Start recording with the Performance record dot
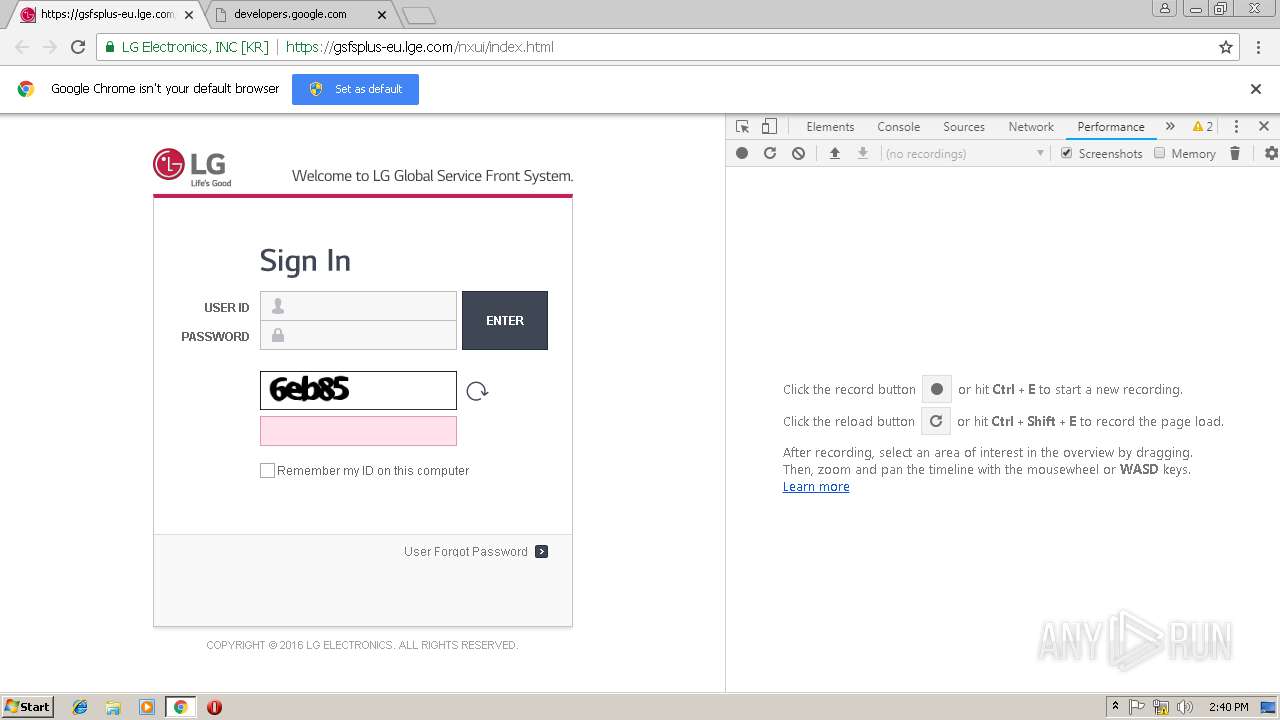Viewport: 1280px width, 720px height. pos(742,153)
